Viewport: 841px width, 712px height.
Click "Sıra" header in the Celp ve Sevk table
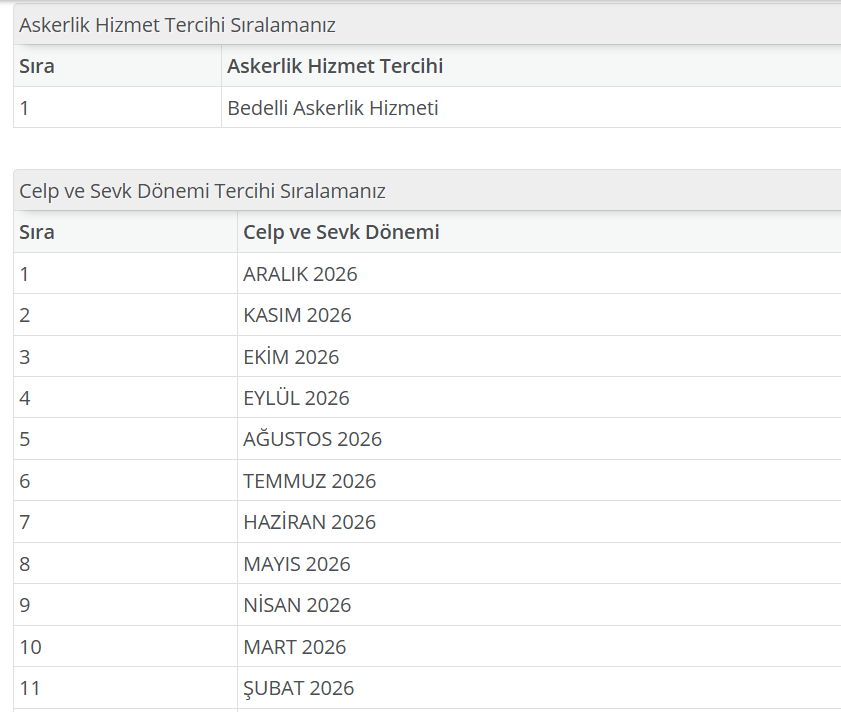[x=37, y=233]
